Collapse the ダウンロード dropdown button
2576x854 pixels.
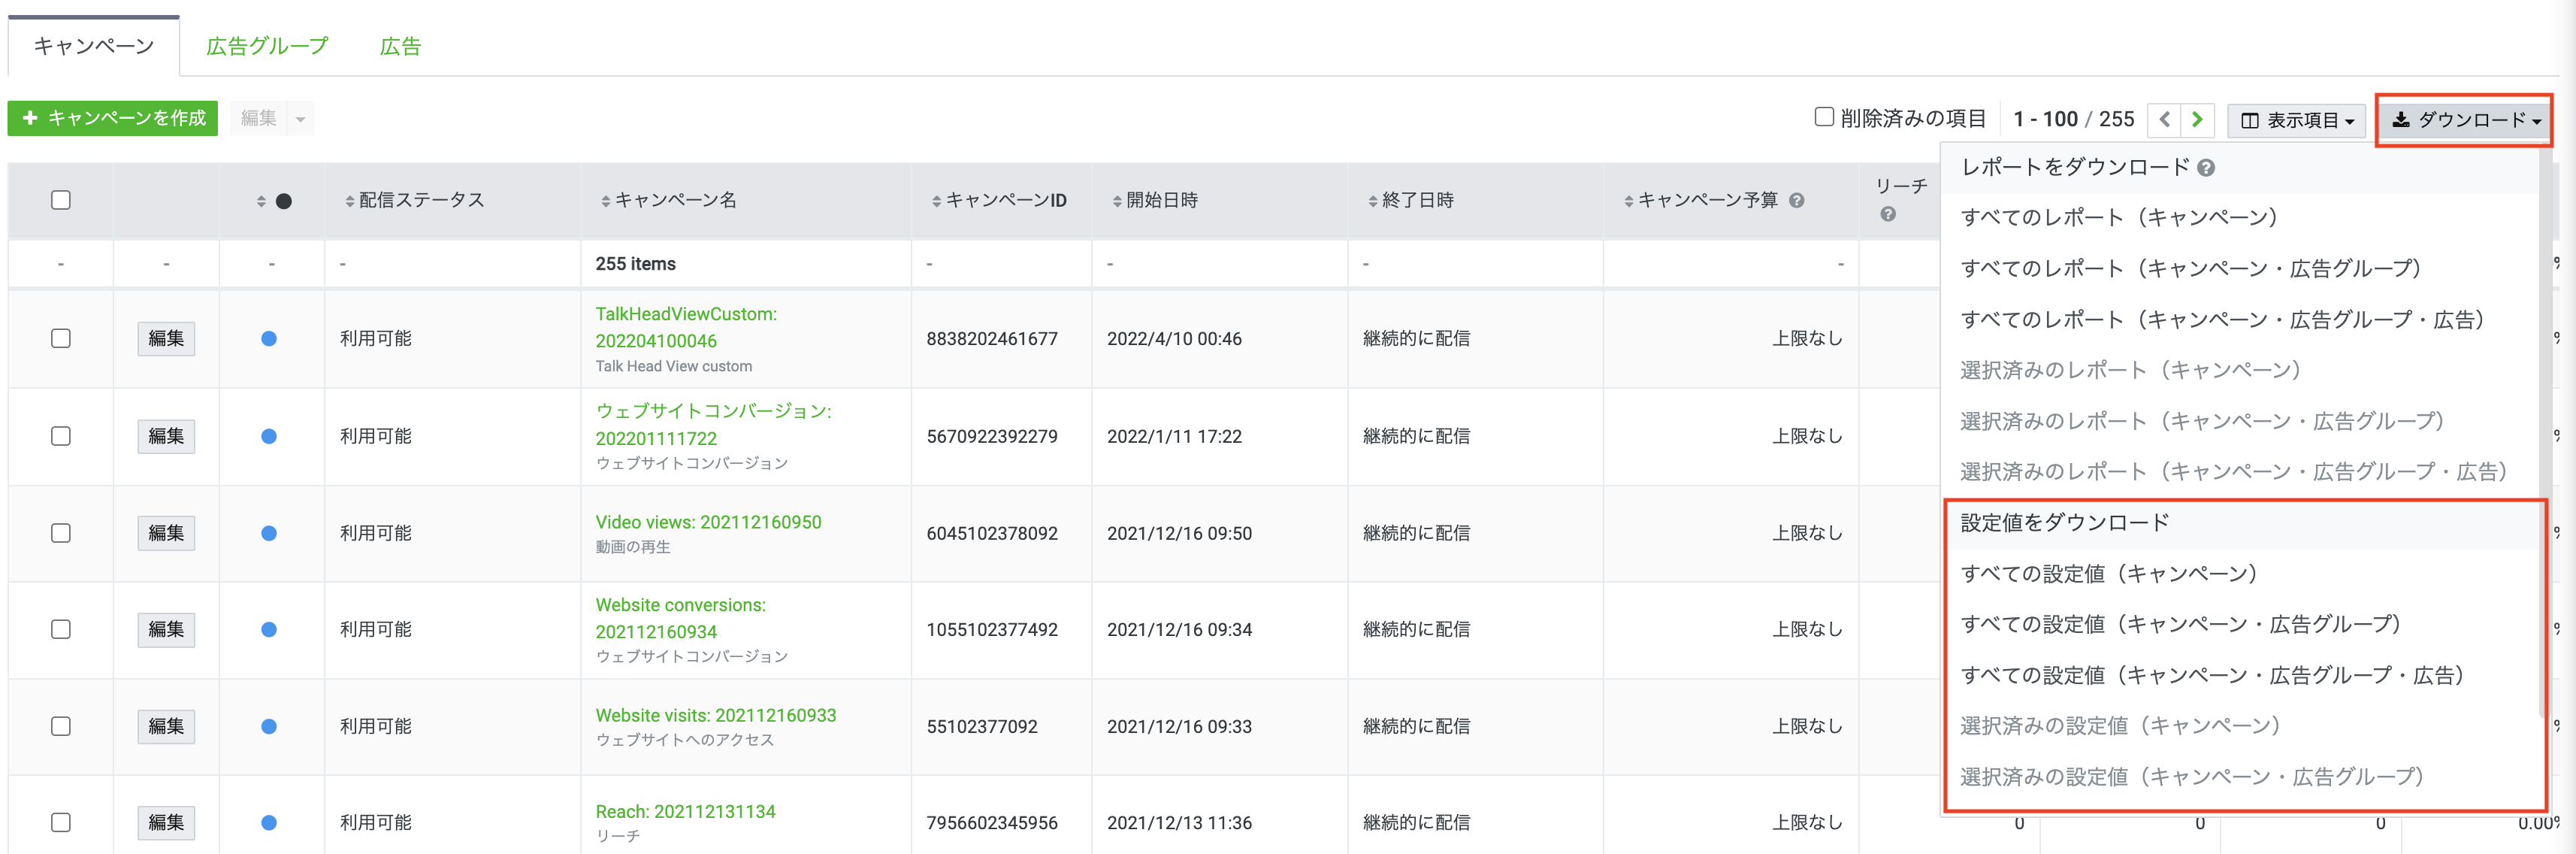pos(2464,120)
